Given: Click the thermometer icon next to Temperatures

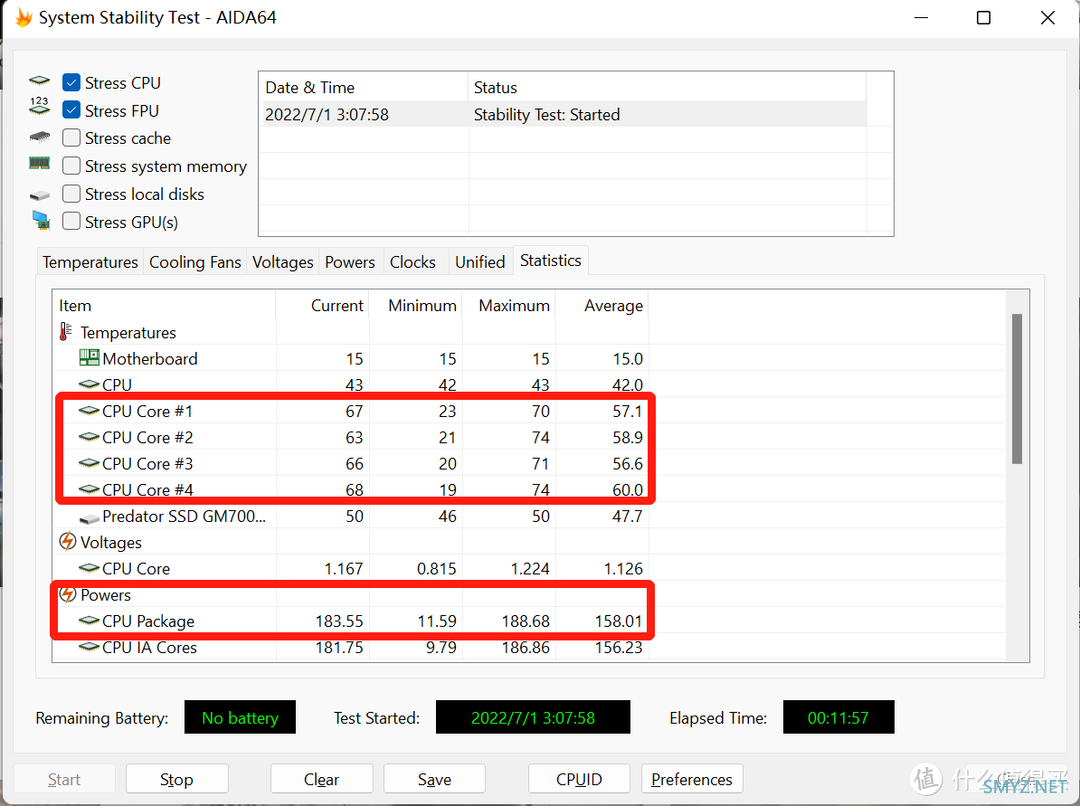Looking at the screenshot, I should (x=65, y=332).
